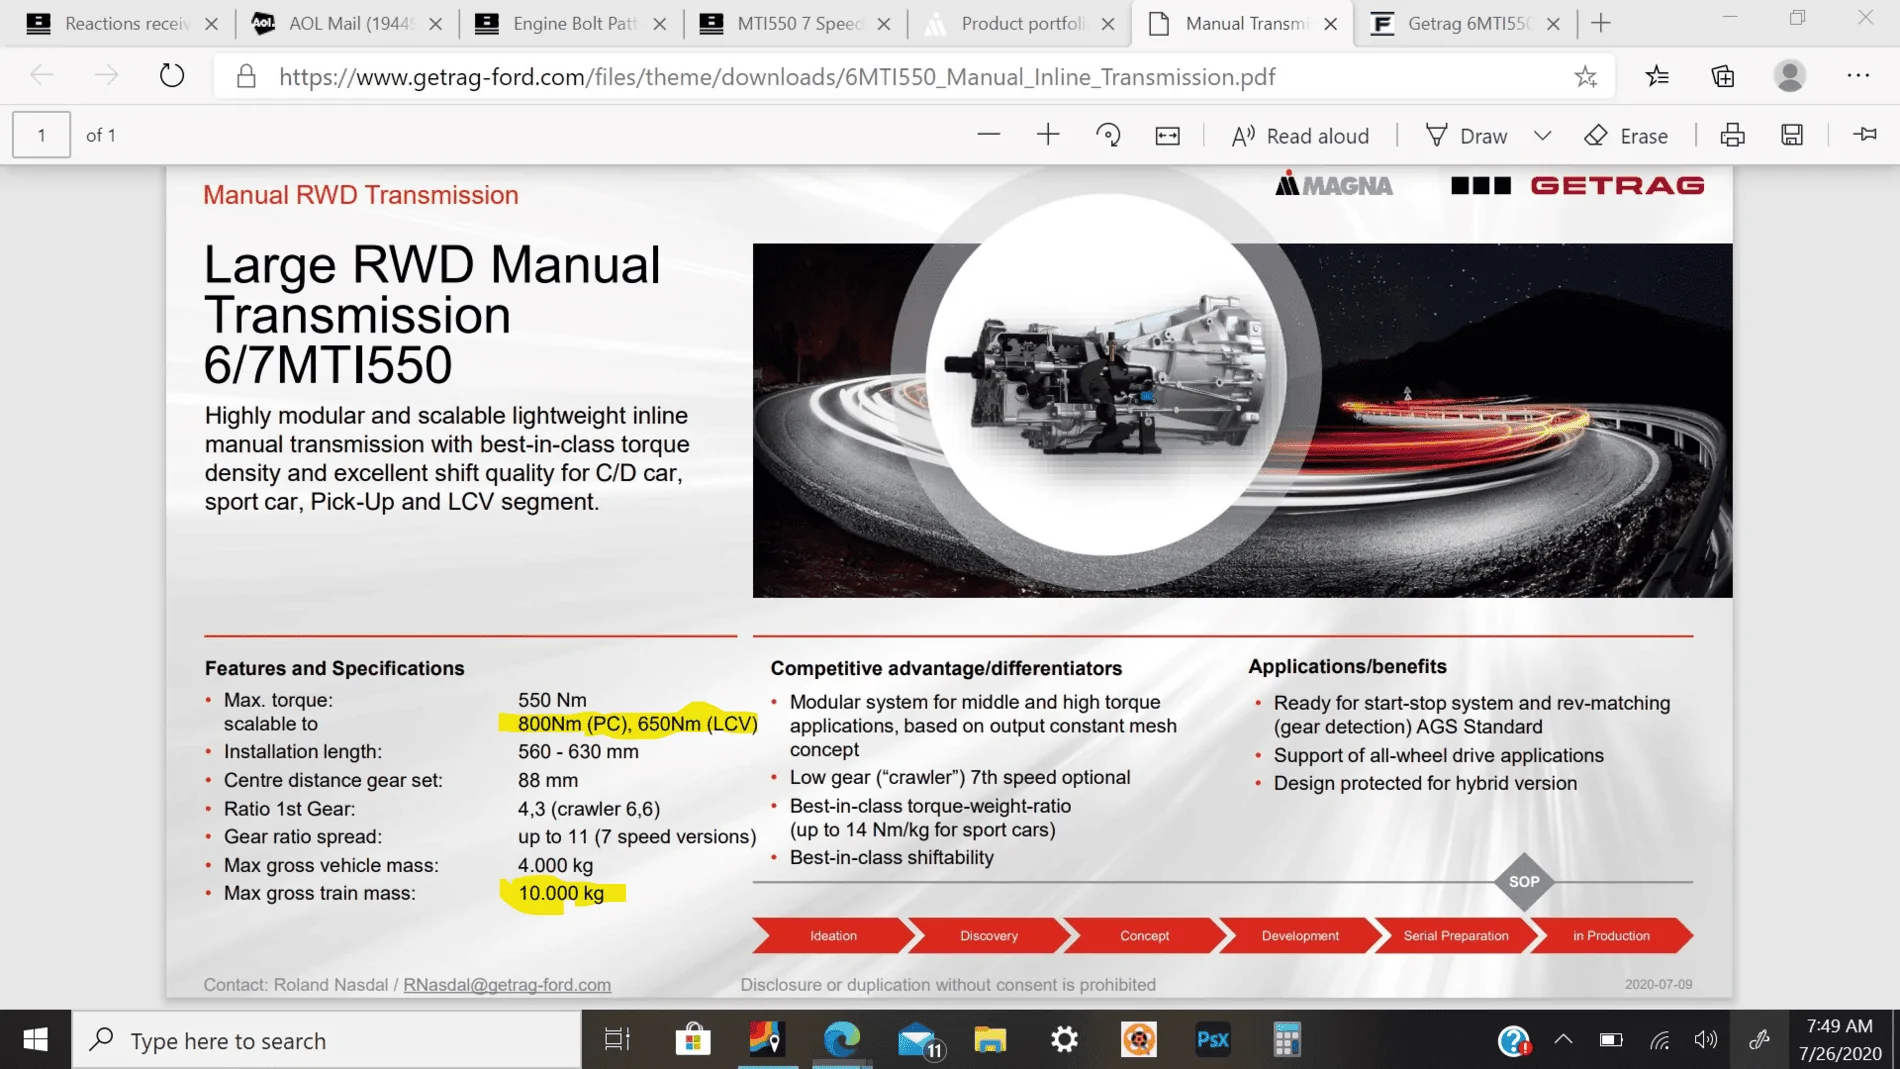The width and height of the screenshot is (1900, 1069).
Task: Click the address bar URL
Action: click(777, 77)
